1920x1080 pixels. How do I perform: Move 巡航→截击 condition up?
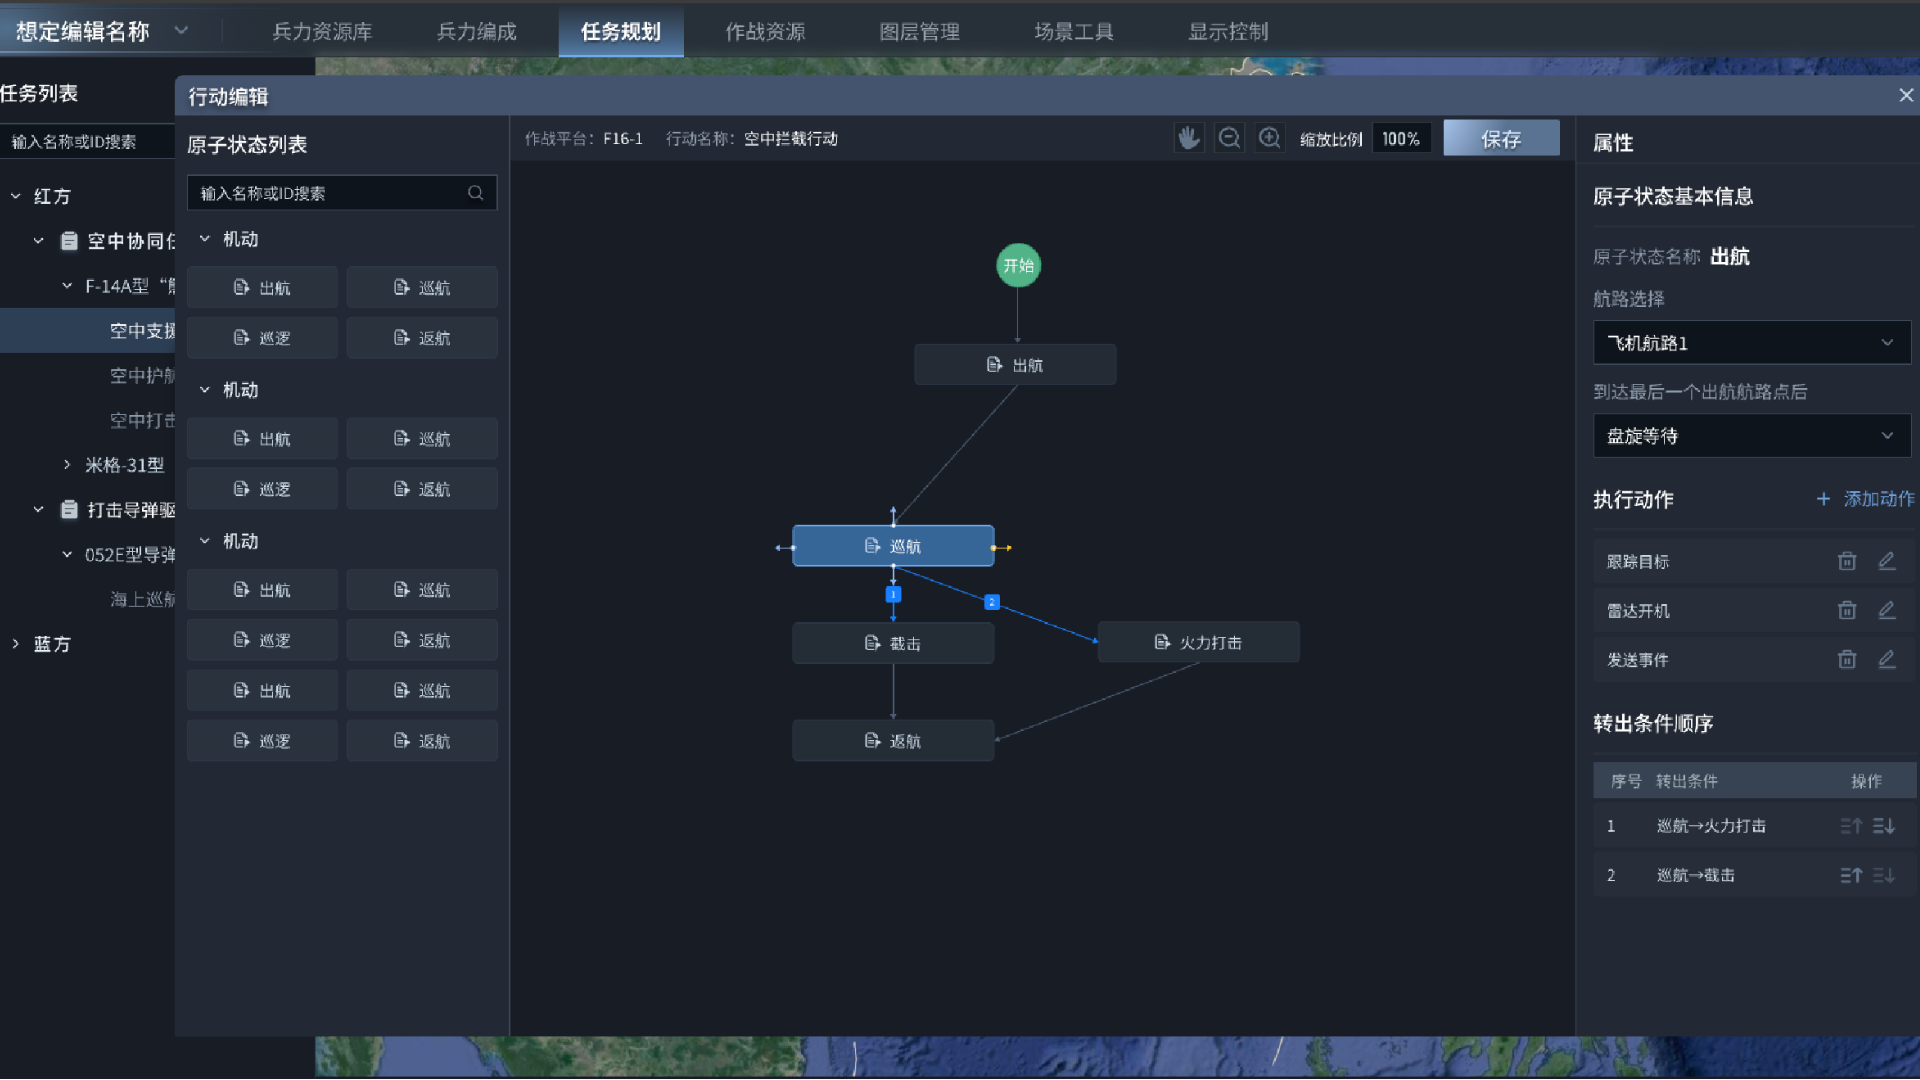(x=1850, y=875)
